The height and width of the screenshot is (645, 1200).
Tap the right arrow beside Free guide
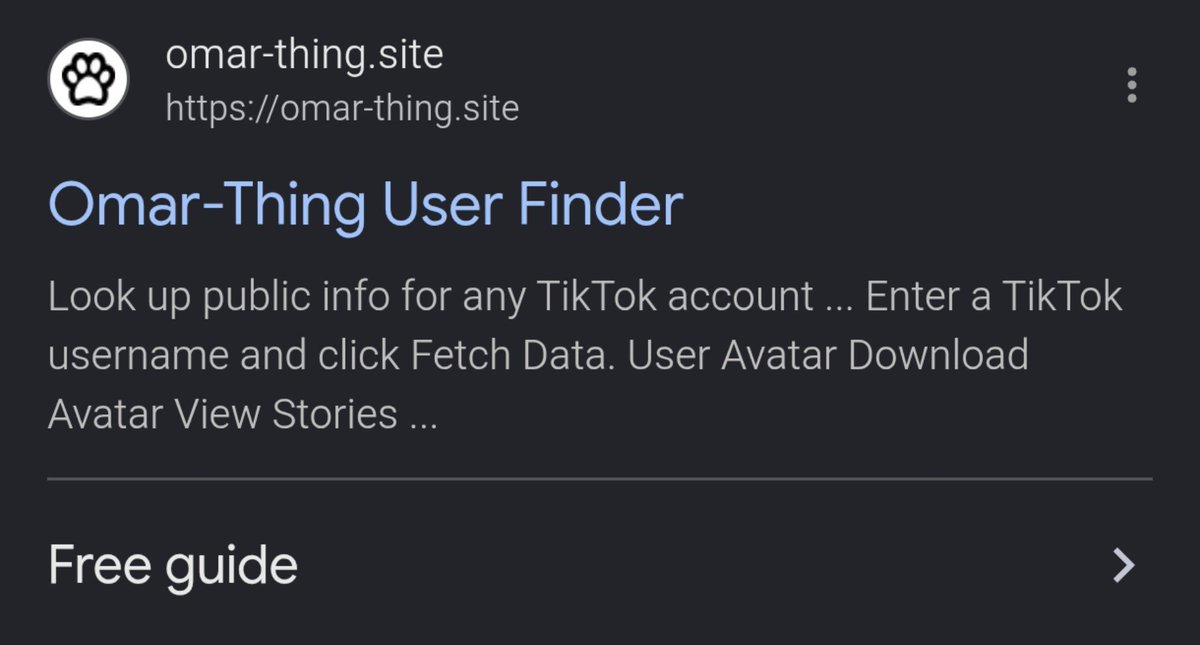1125,565
